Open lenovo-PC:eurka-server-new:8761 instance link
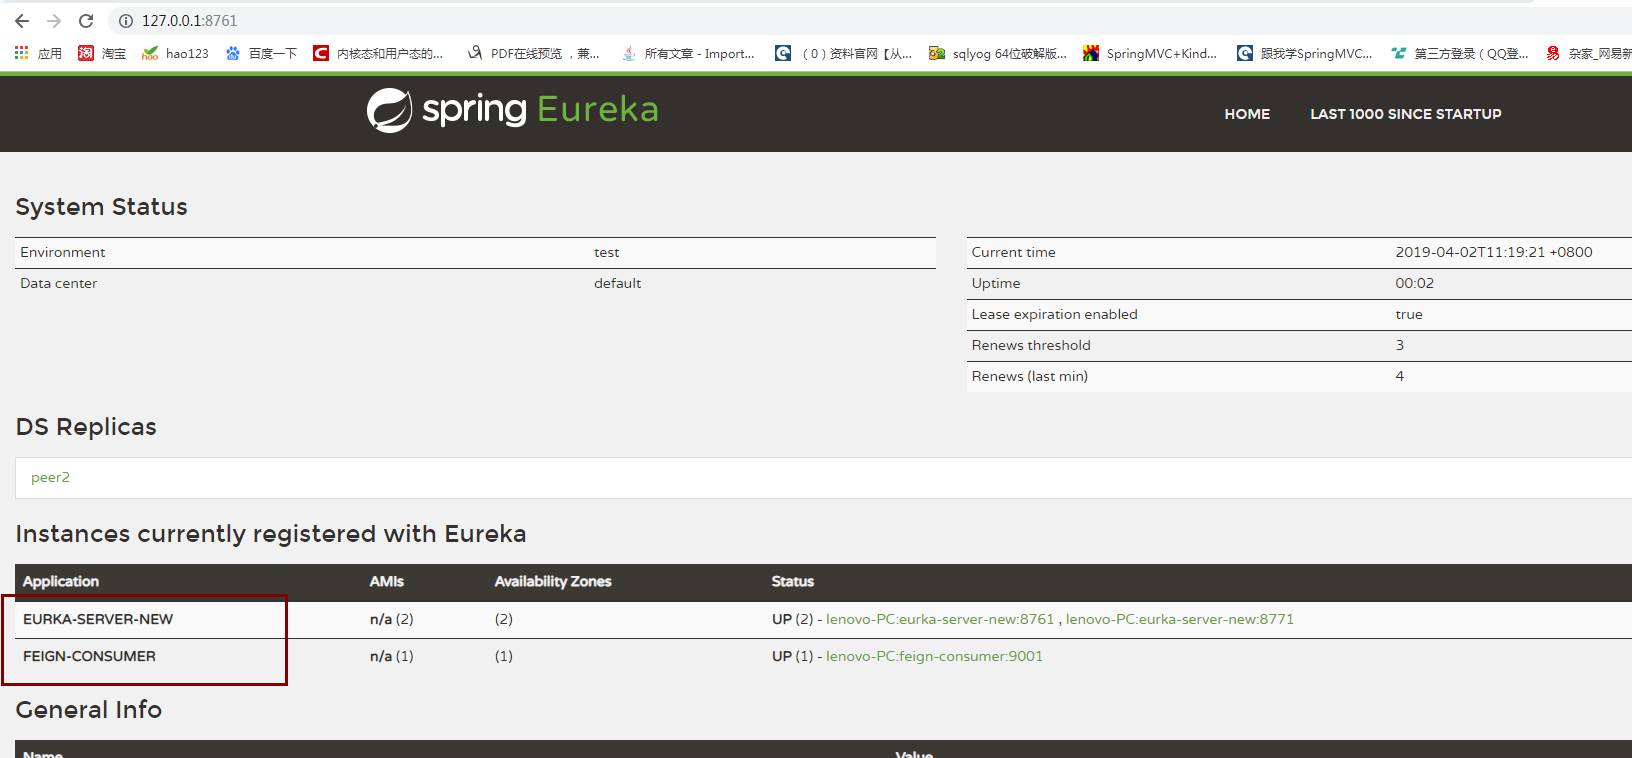 [x=940, y=619]
